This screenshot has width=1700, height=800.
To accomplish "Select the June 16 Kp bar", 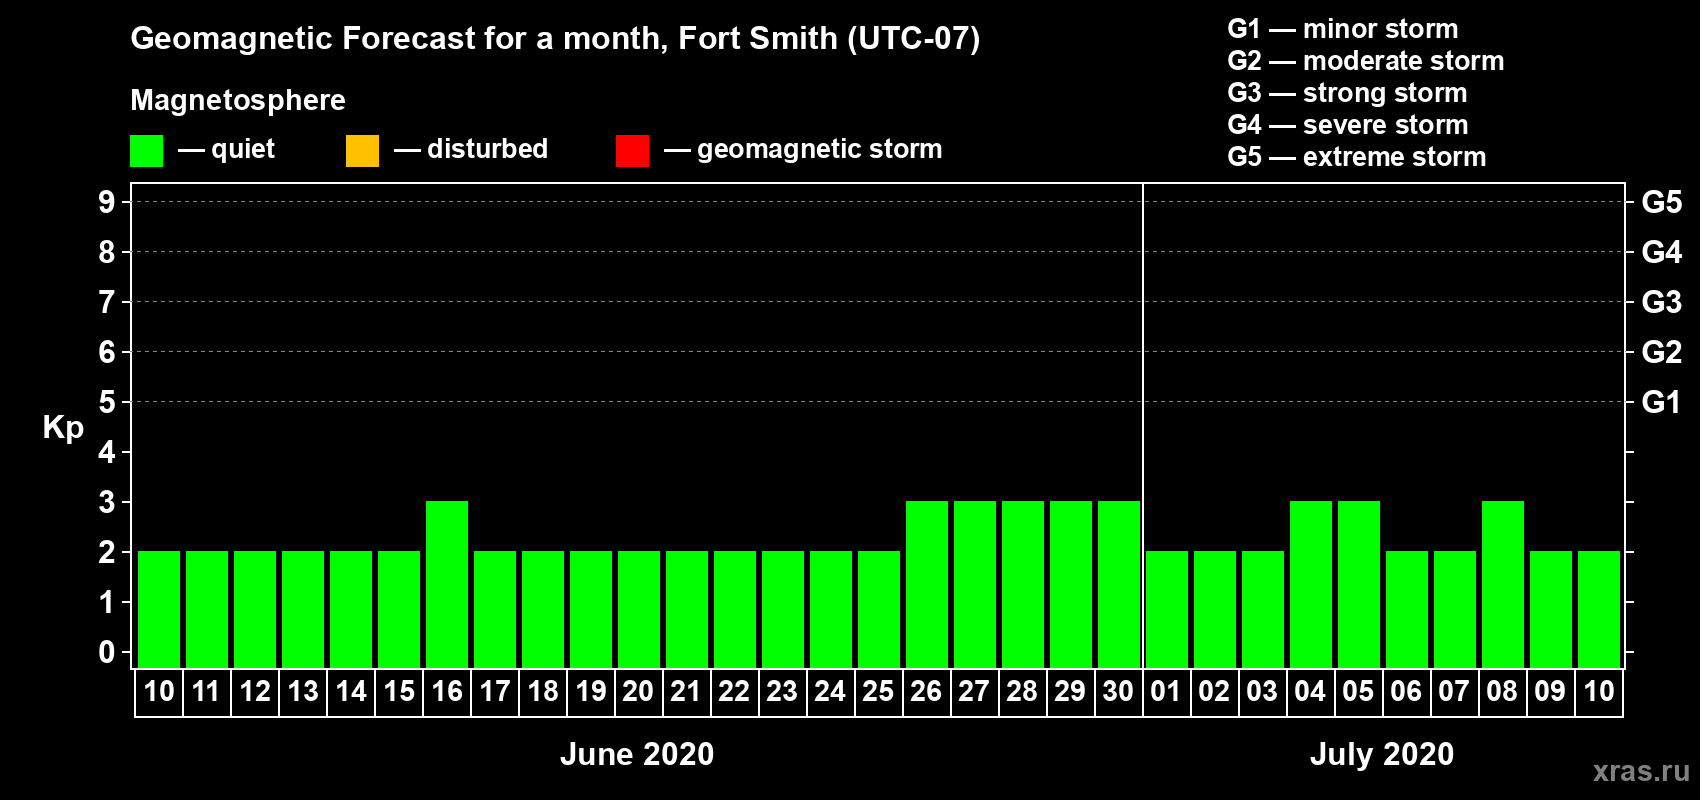I will pos(447,584).
